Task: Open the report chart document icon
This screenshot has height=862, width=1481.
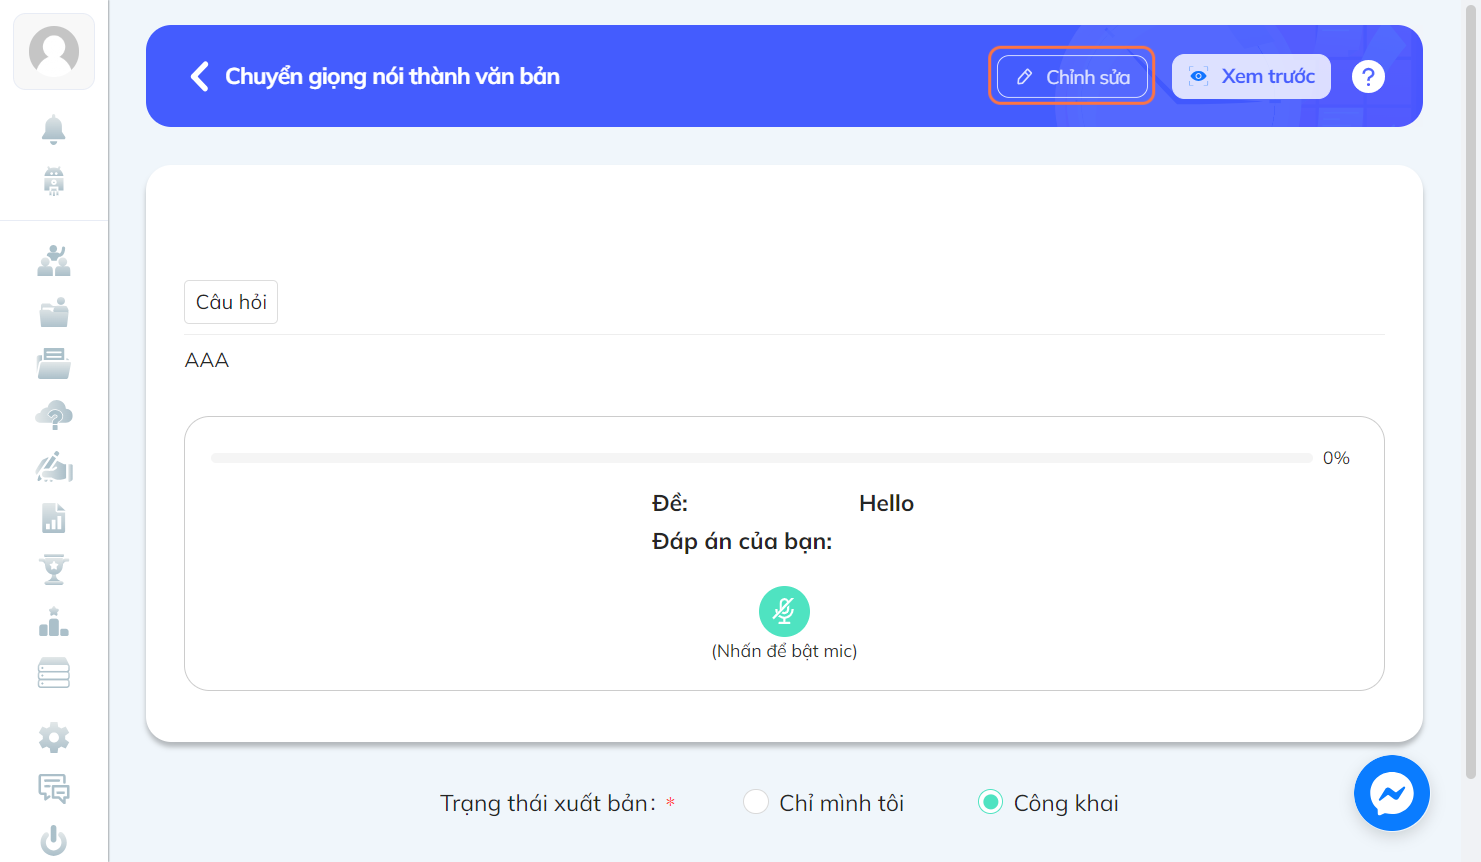Action: 54,518
